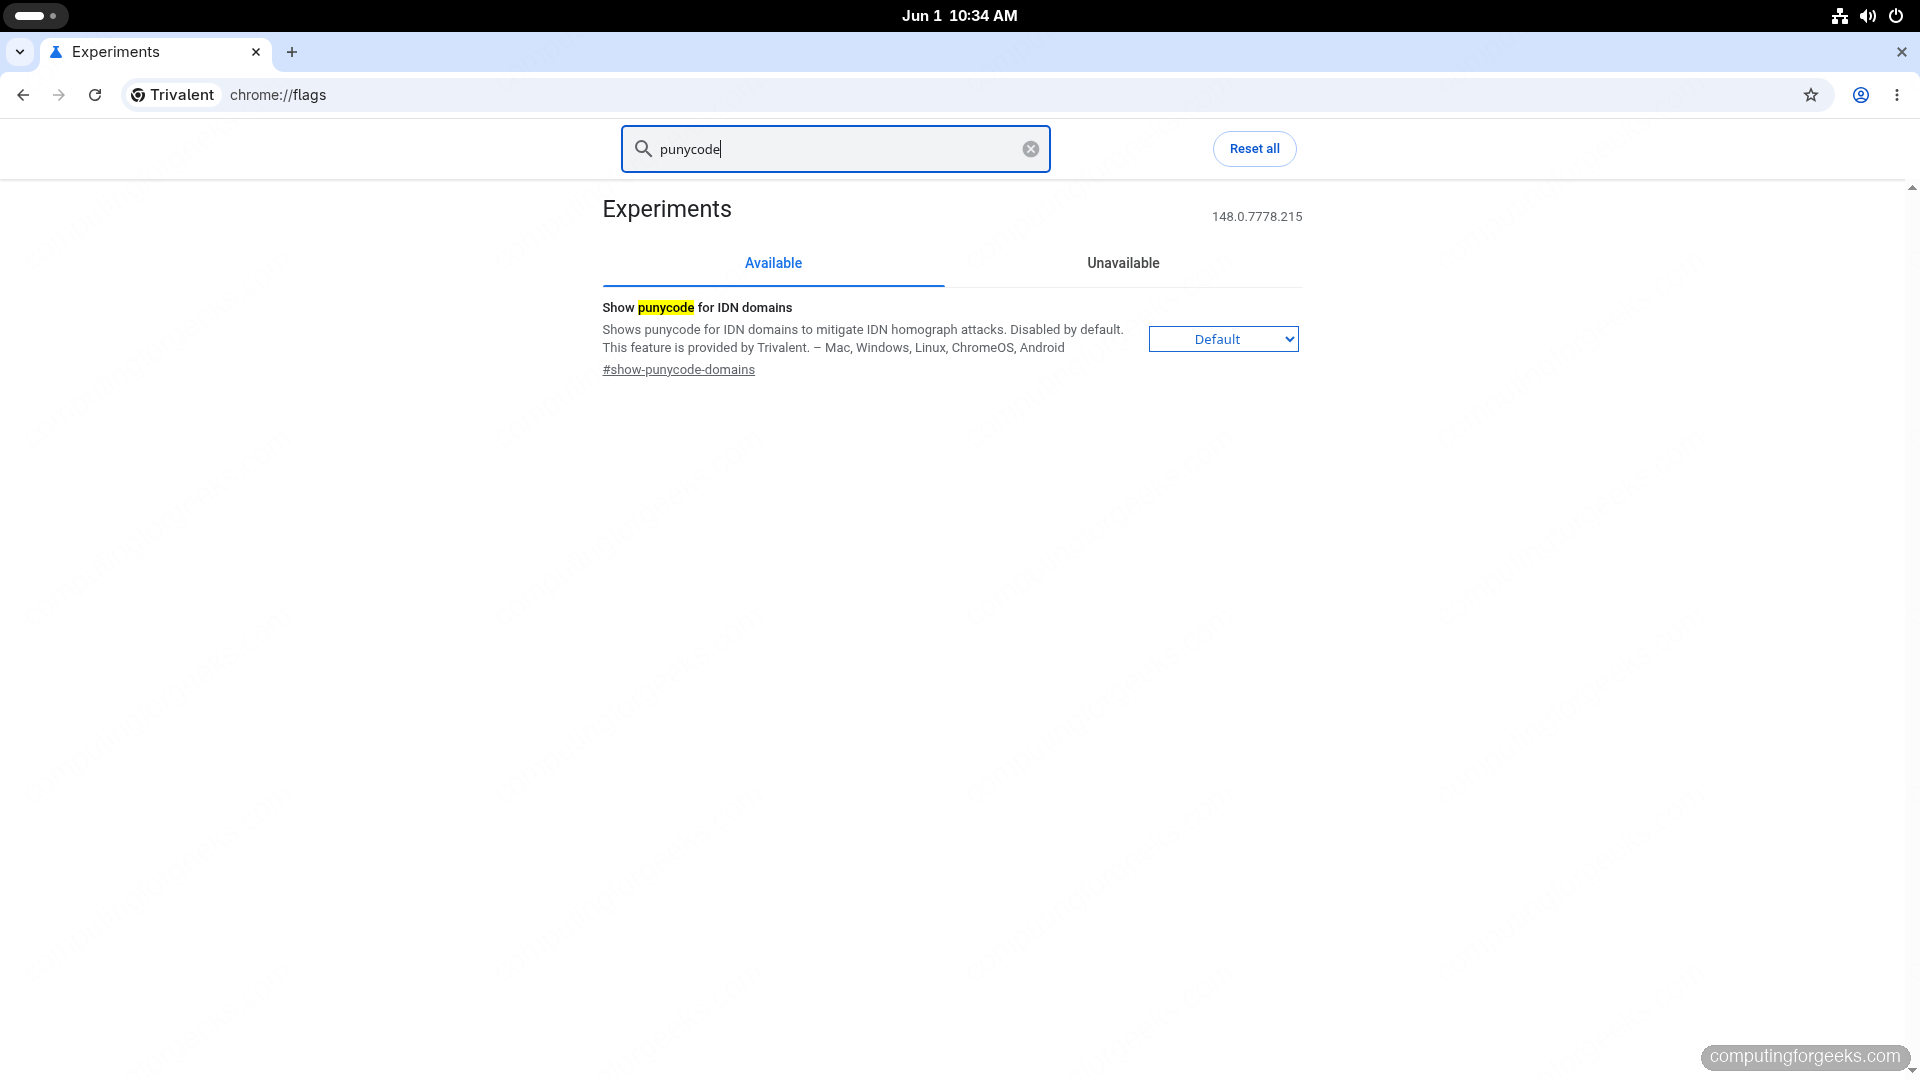Open the system network status icon

(1840, 16)
